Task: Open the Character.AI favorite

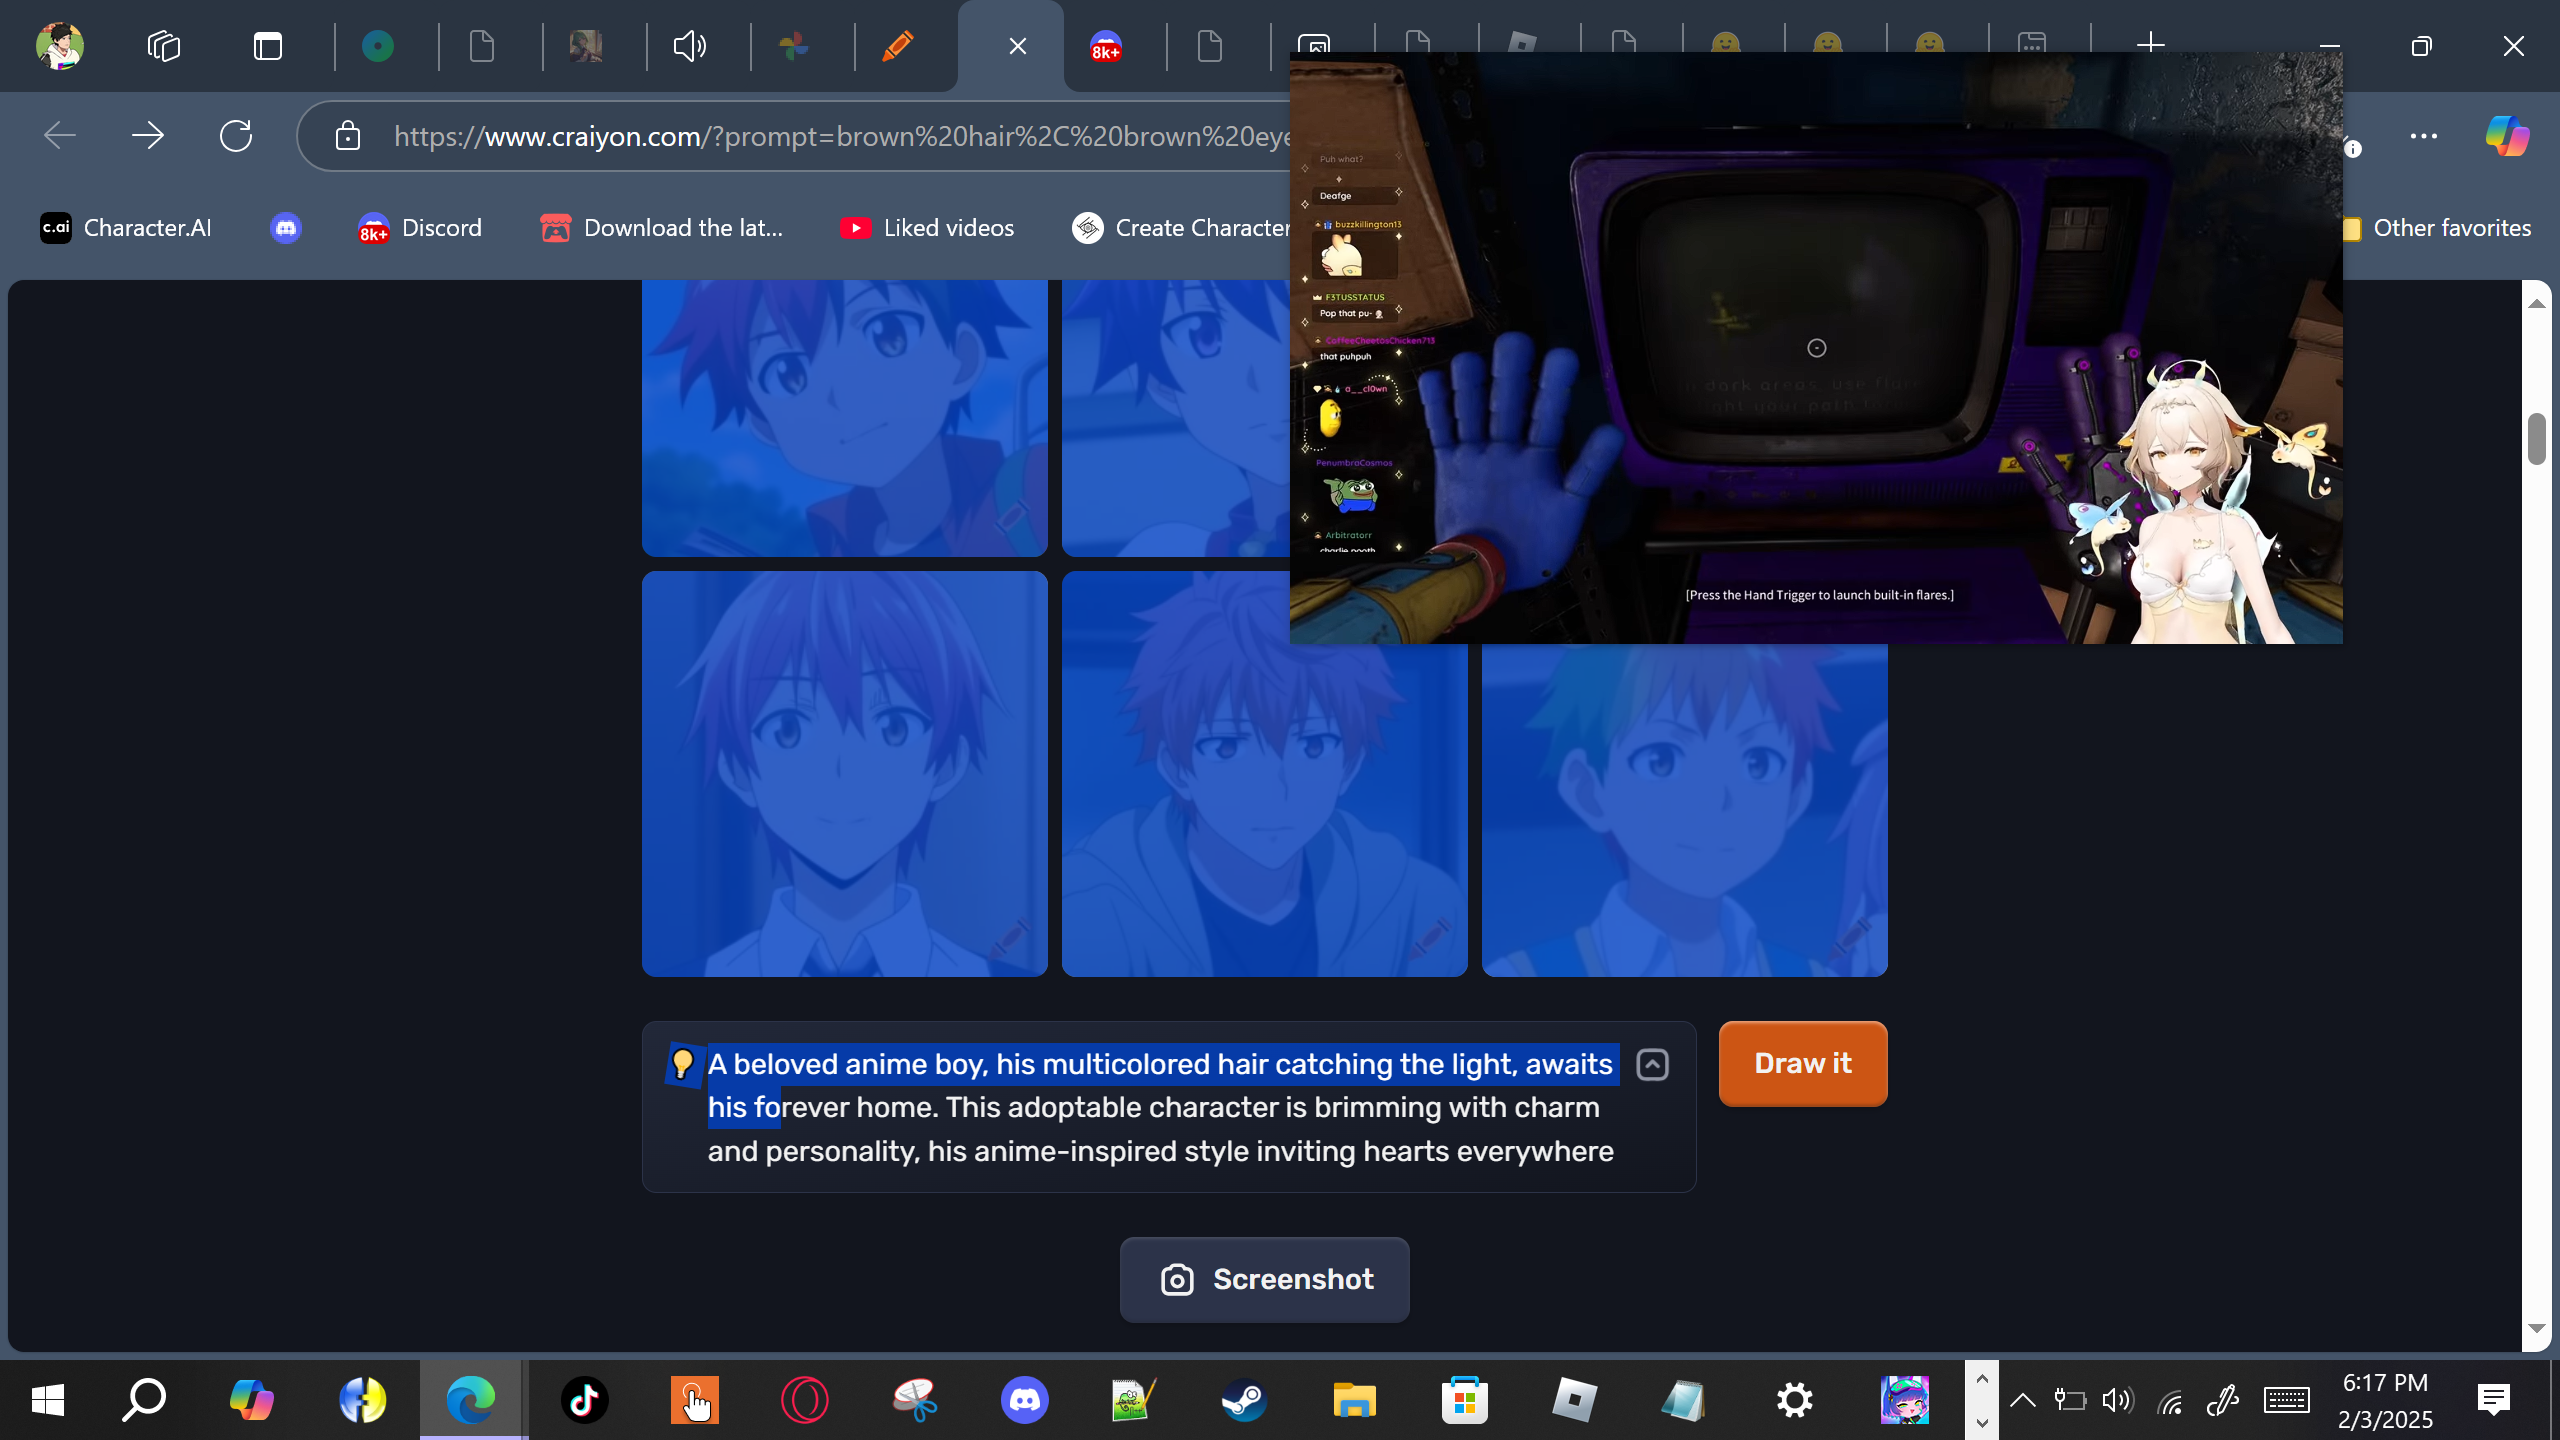Action: coord(126,228)
